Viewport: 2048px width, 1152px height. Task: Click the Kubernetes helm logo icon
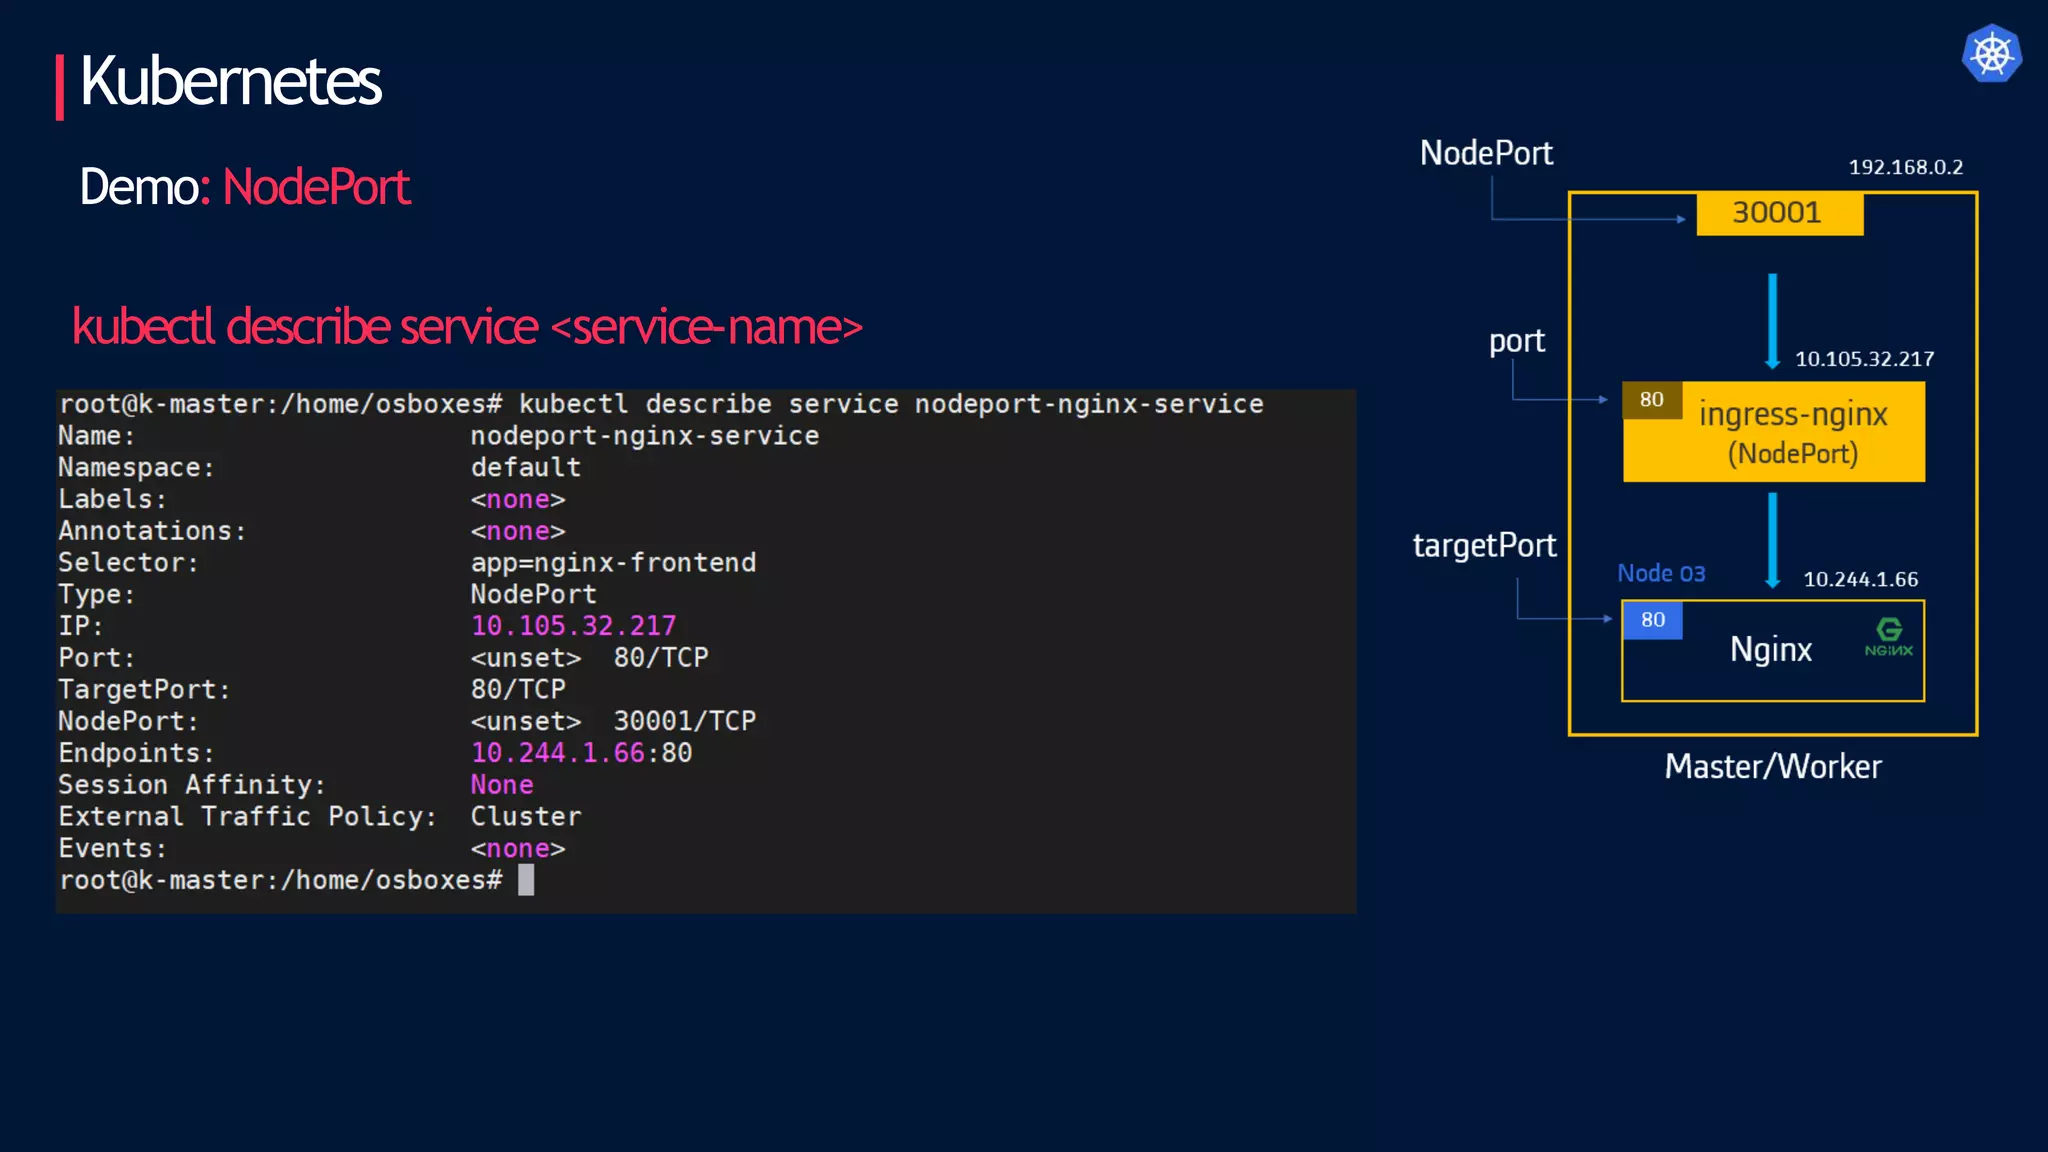1991,54
